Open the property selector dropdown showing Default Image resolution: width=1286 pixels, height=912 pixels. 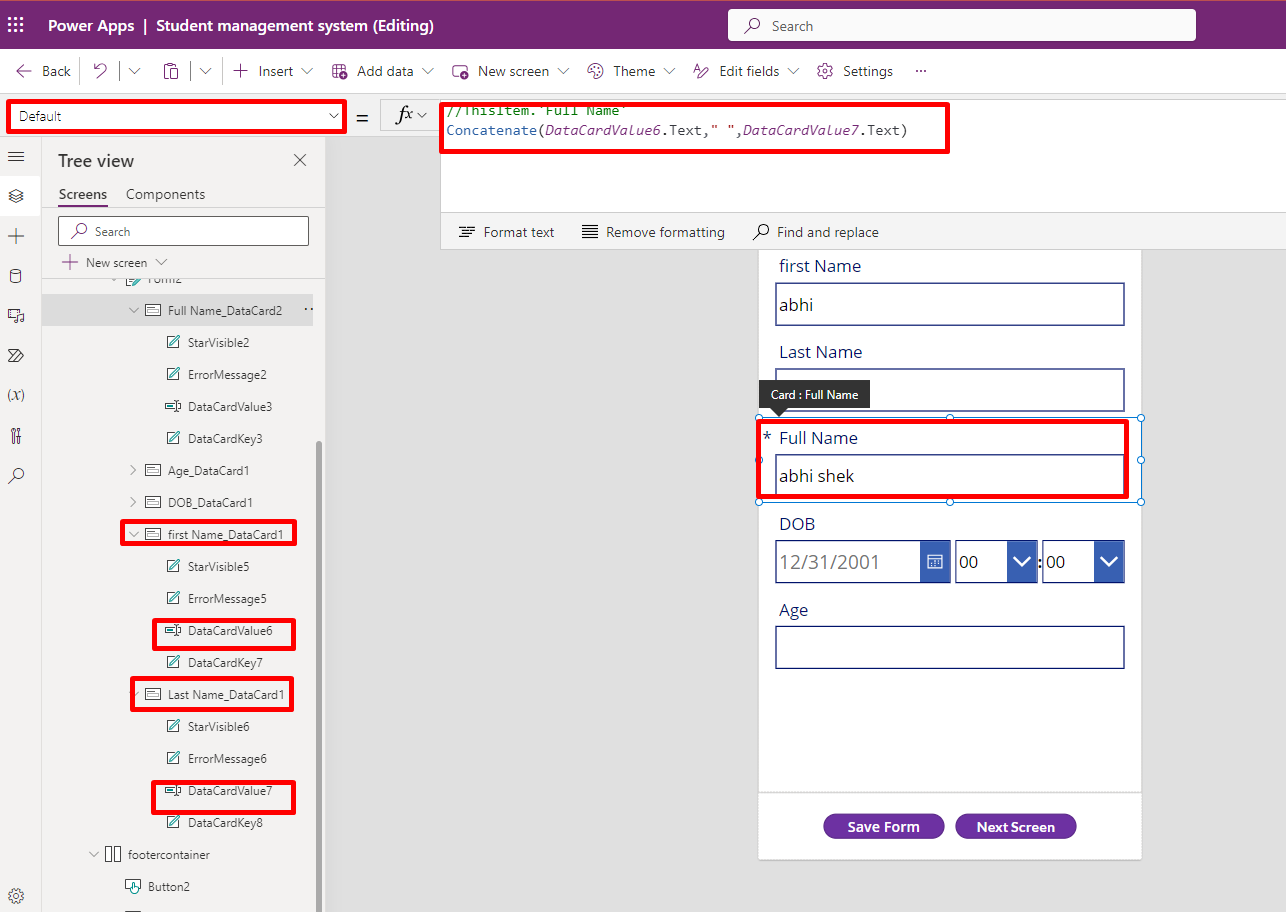176,116
